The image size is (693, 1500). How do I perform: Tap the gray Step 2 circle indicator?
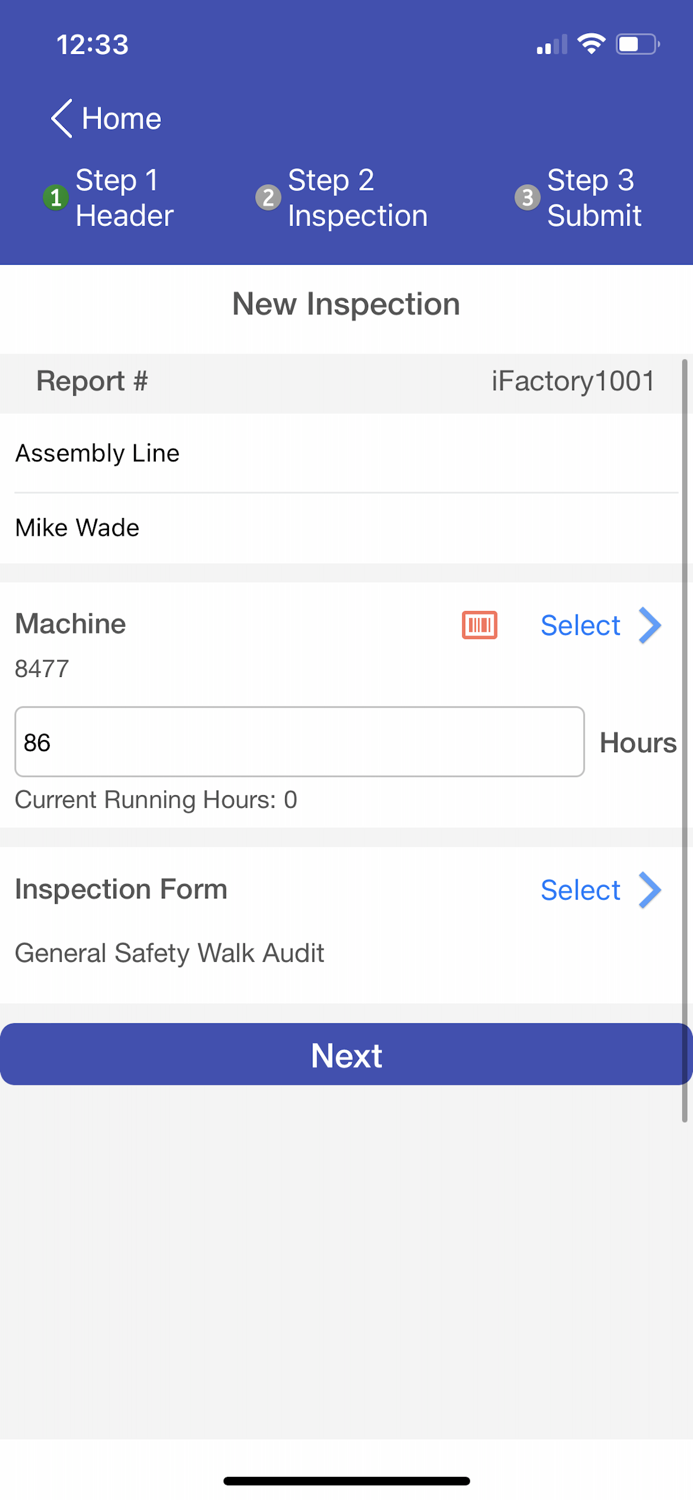(267, 198)
